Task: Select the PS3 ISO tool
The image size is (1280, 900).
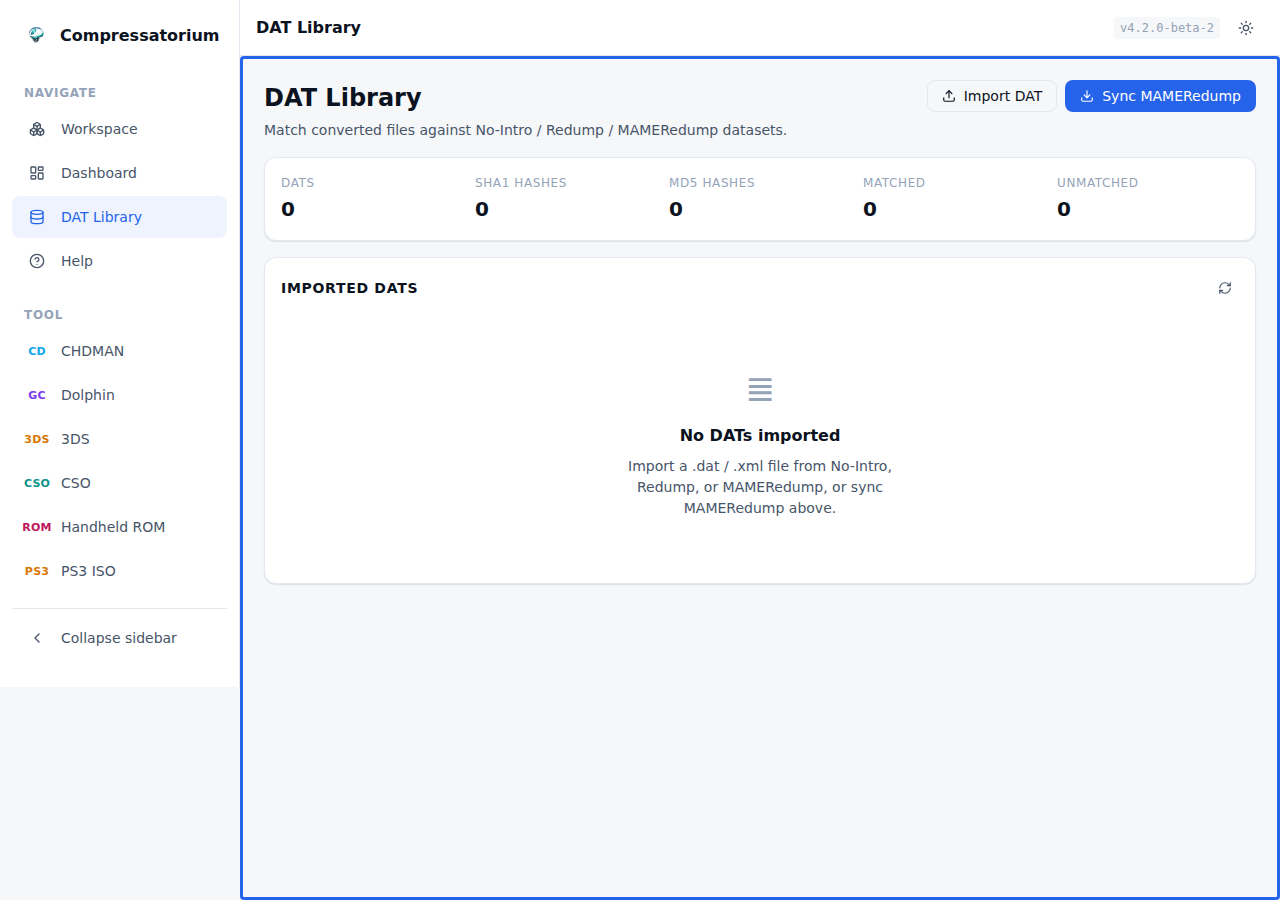Action: click(x=119, y=571)
